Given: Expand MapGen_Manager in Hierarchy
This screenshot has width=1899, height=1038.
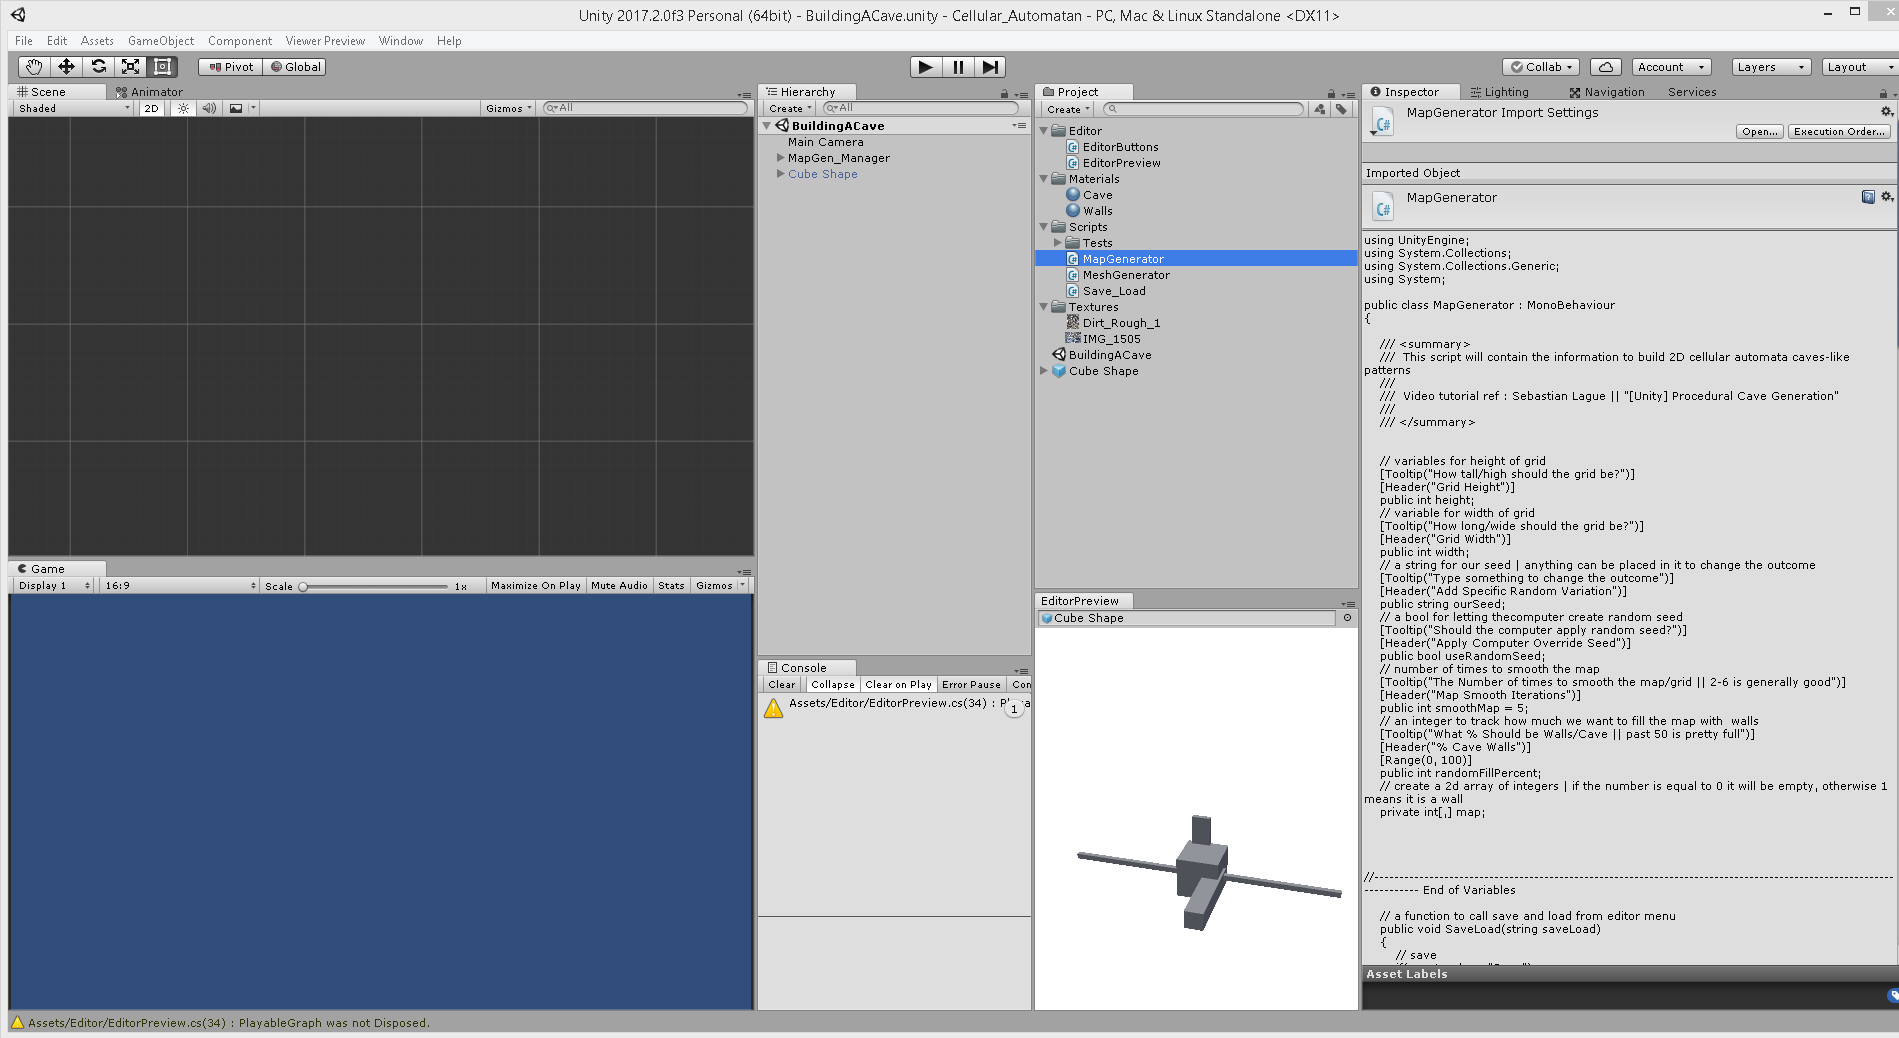Looking at the screenshot, I should click(781, 158).
